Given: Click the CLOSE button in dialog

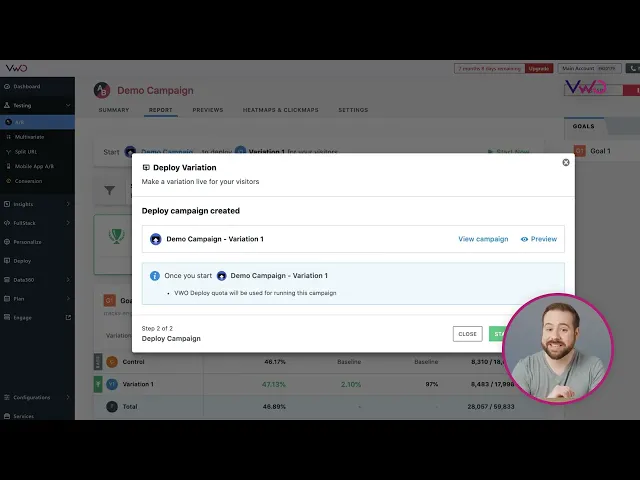Looking at the screenshot, I should [467, 334].
